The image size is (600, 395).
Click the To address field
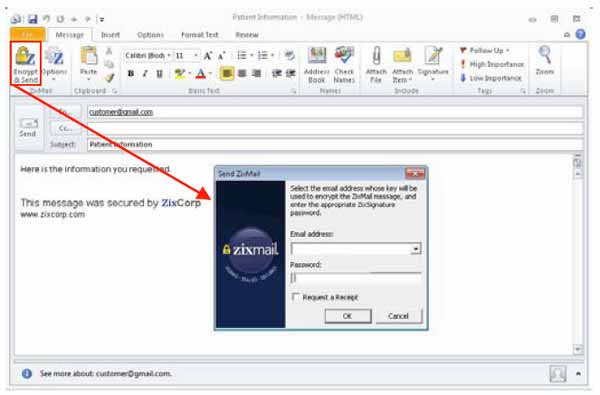[x=335, y=112]
